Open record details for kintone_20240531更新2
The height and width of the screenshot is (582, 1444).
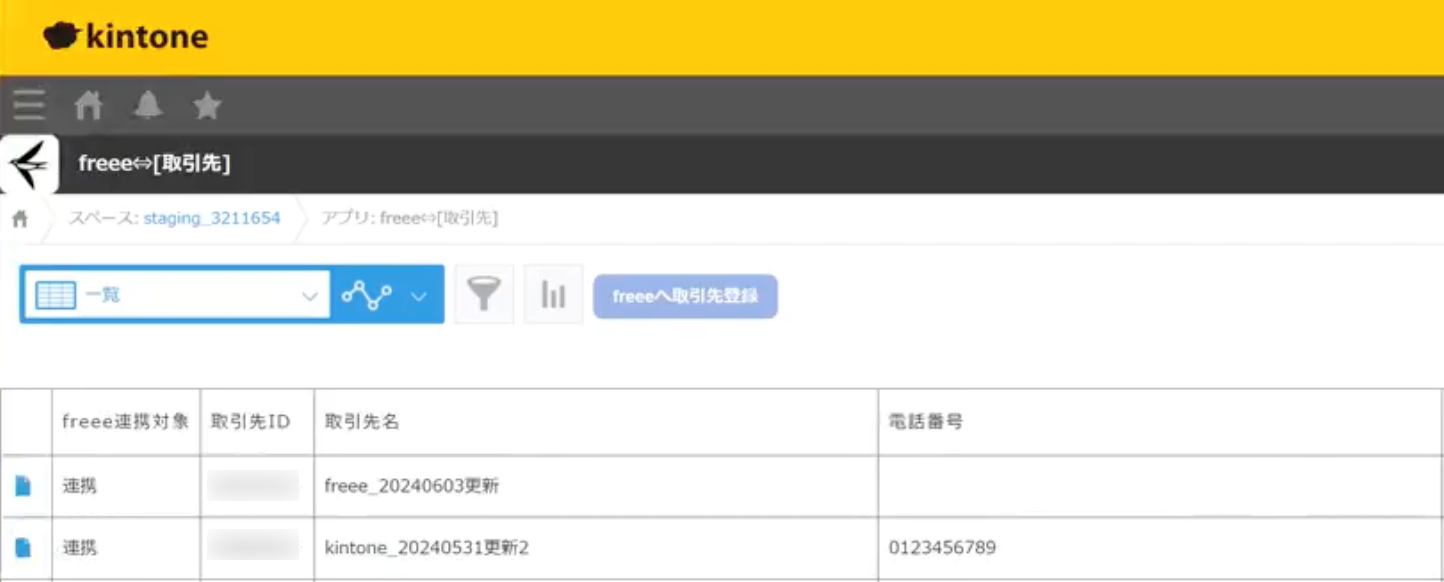23,547
